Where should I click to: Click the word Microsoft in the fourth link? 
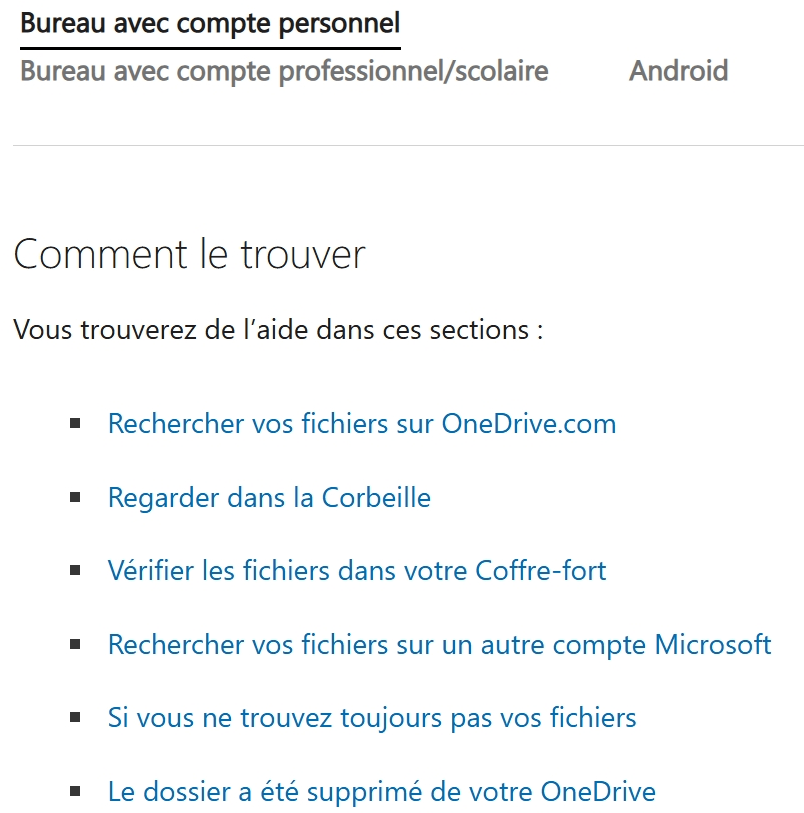713,644
